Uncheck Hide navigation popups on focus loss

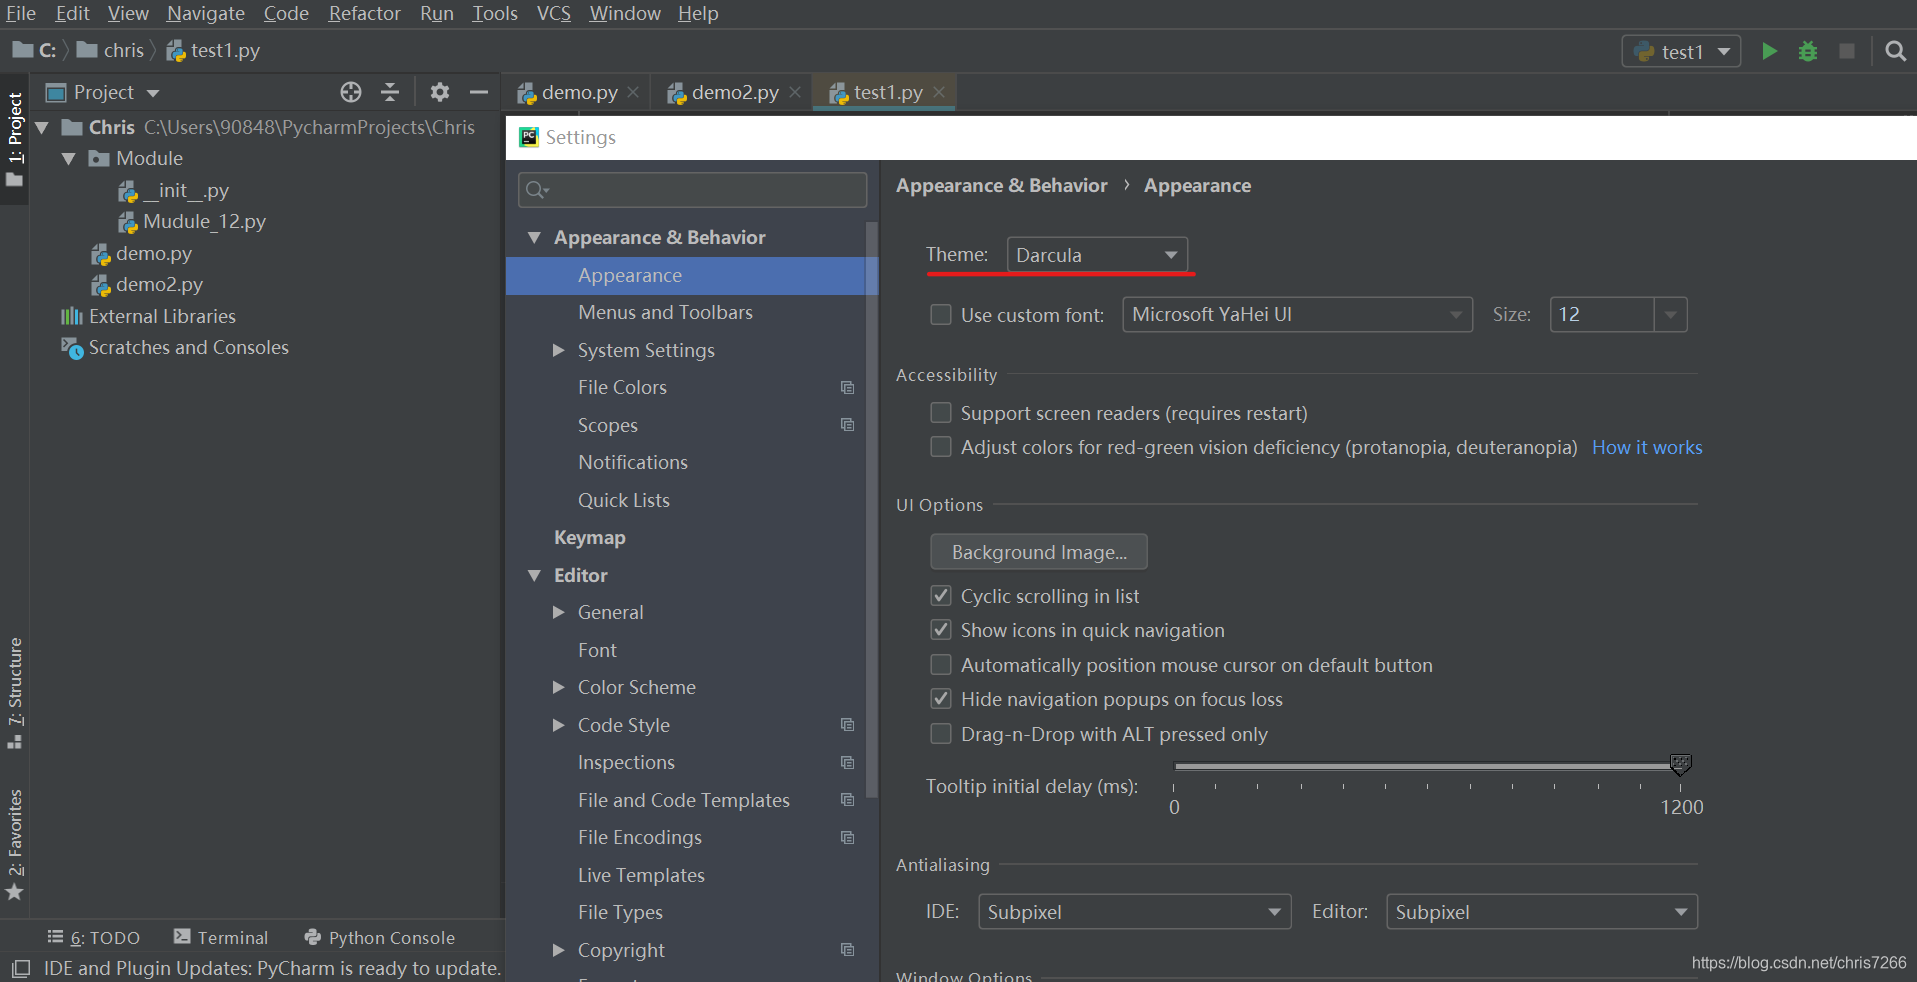pos(941,699)
